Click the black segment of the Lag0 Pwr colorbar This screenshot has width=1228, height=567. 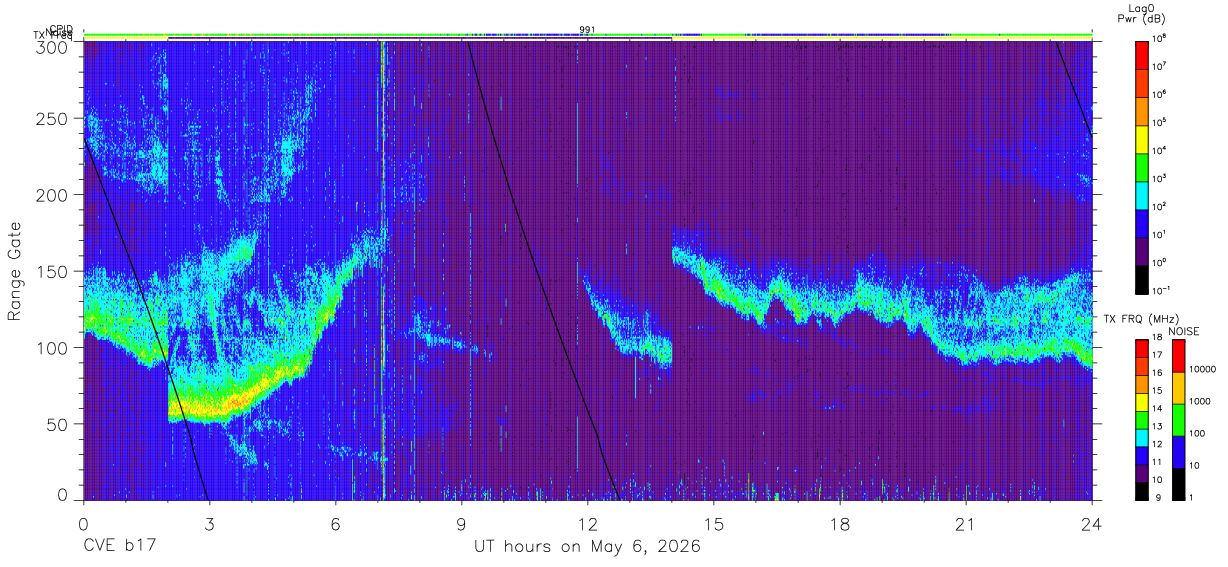1141,279
